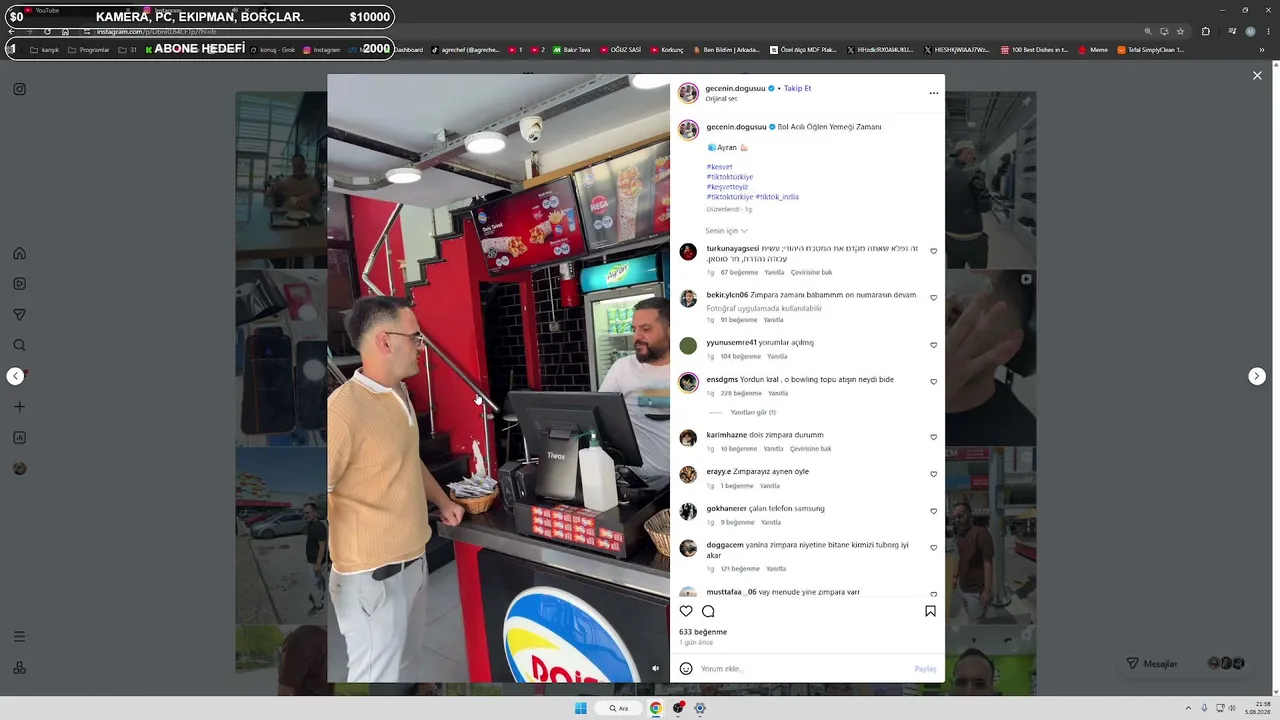The image size is (1280, 720).
Task: Click the Create plus icon in sidebar
Action: (x=19, y=407)
